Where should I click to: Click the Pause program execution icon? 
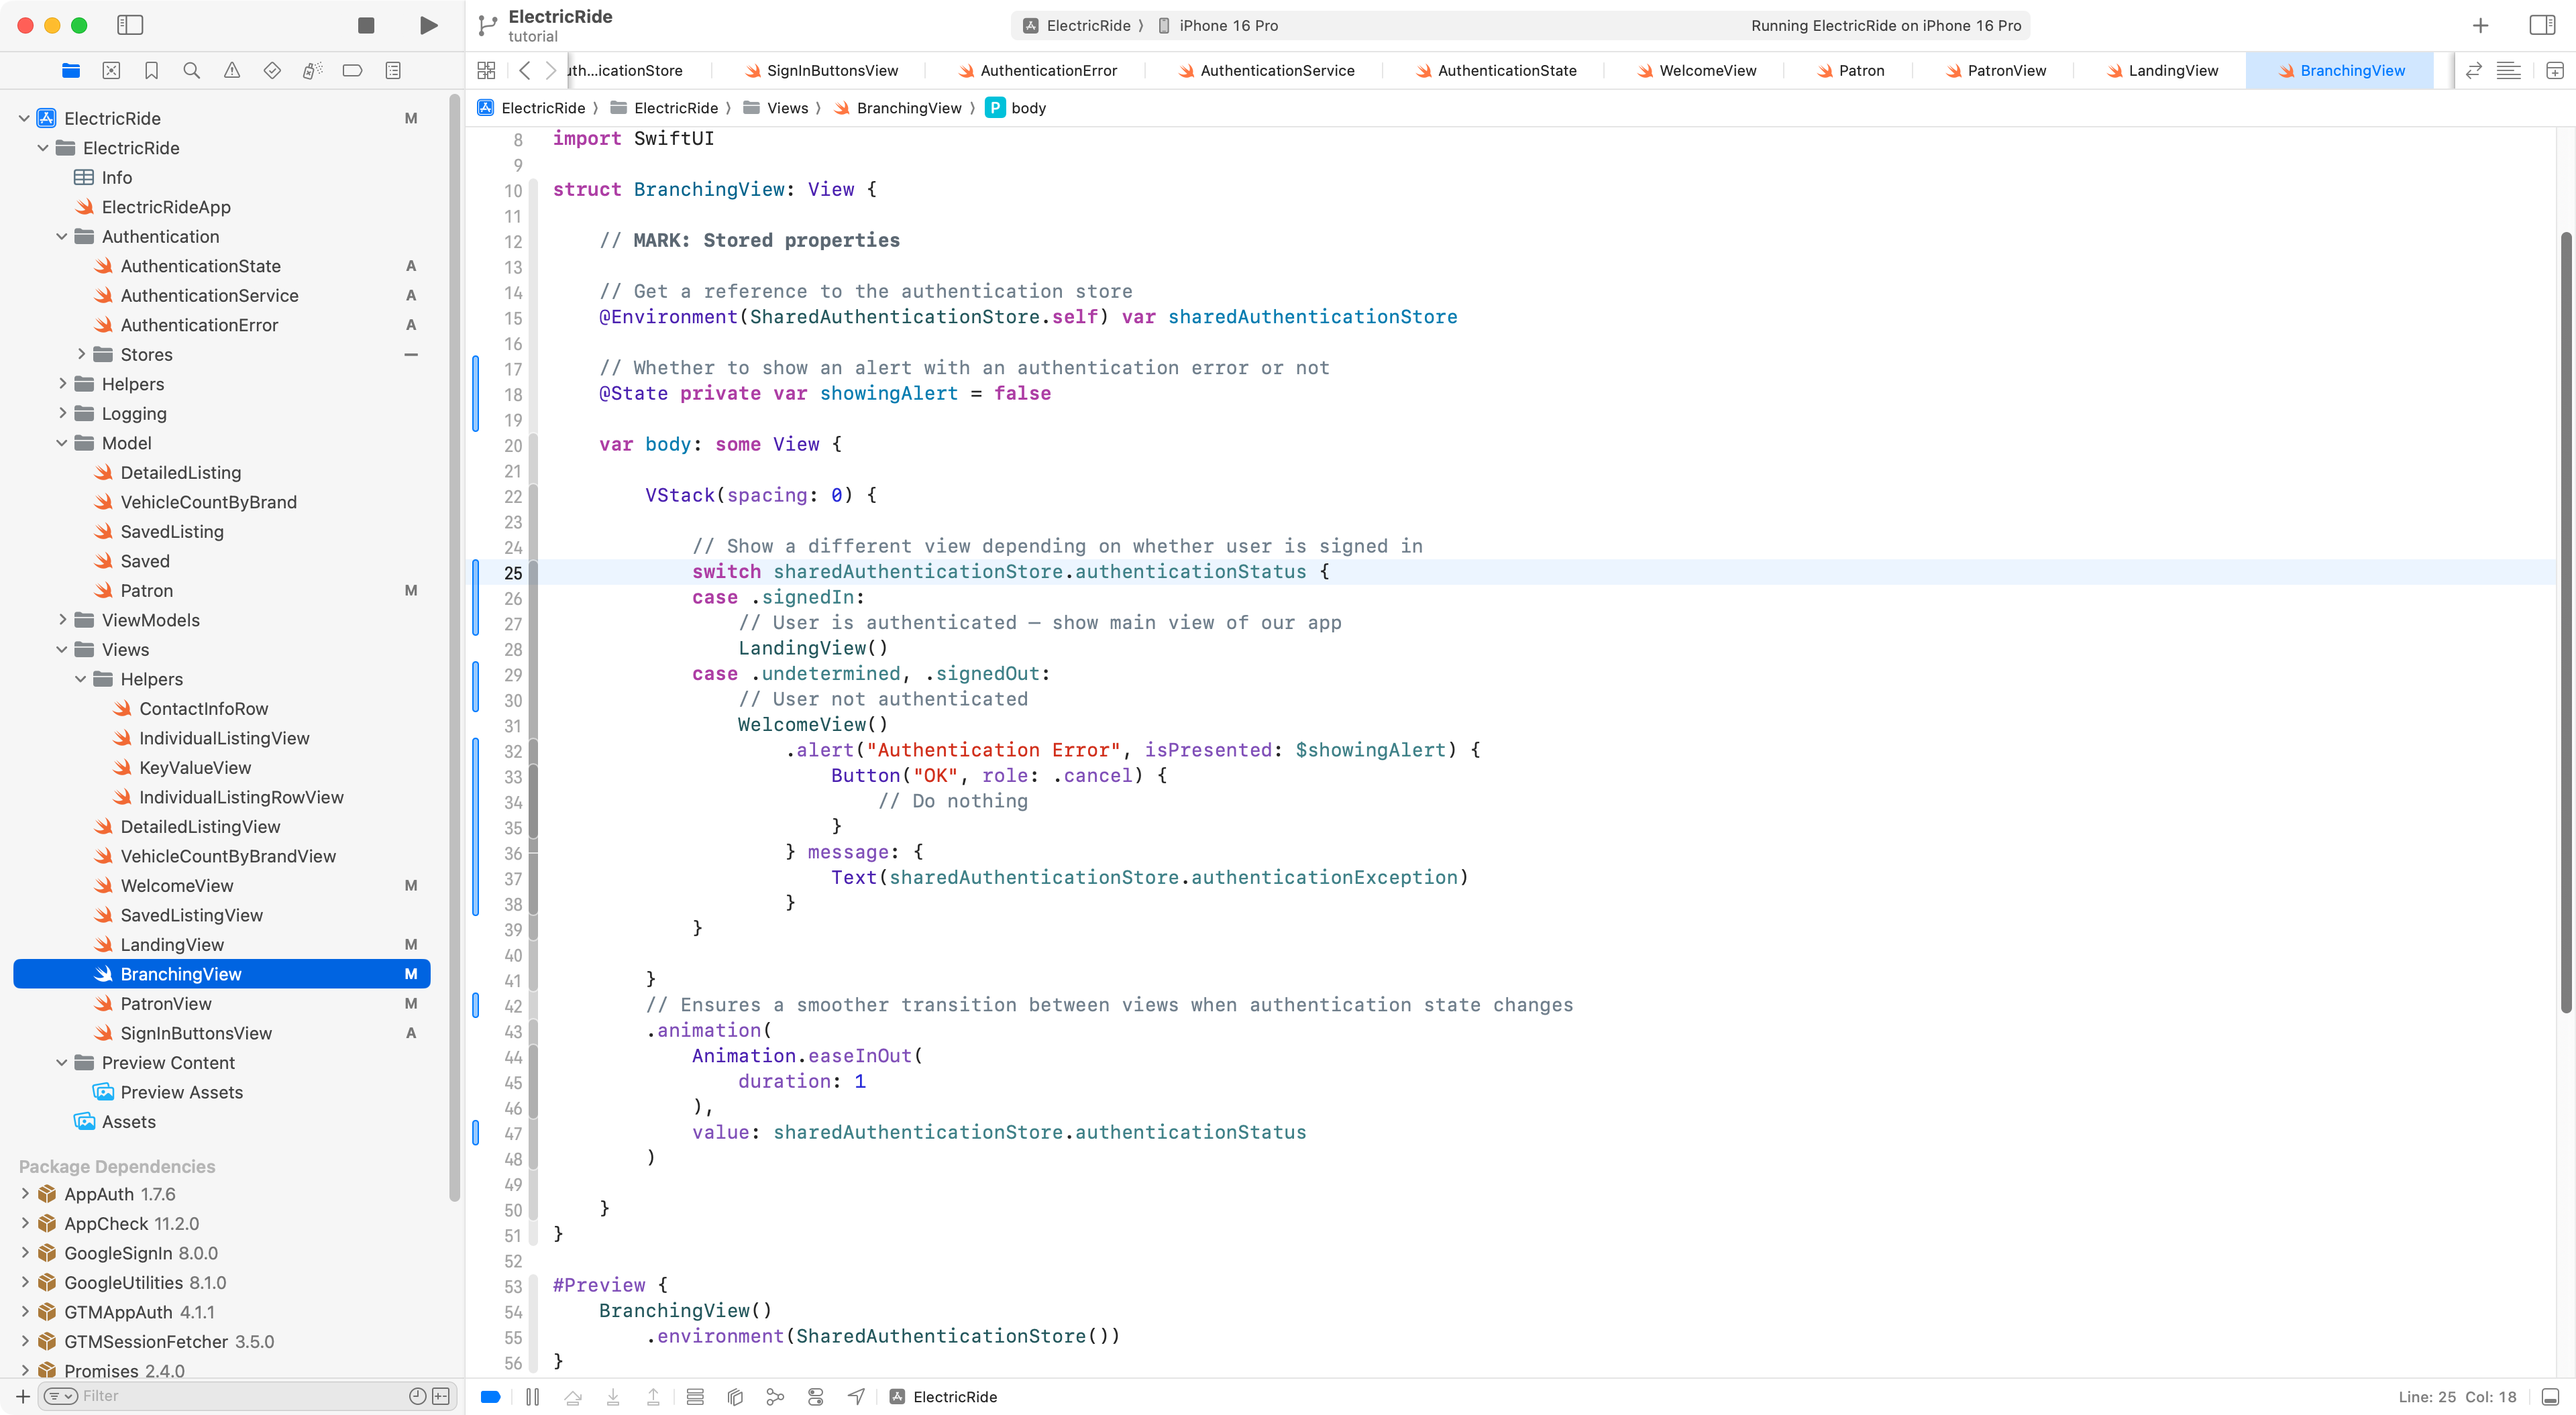coord(532,1397)
